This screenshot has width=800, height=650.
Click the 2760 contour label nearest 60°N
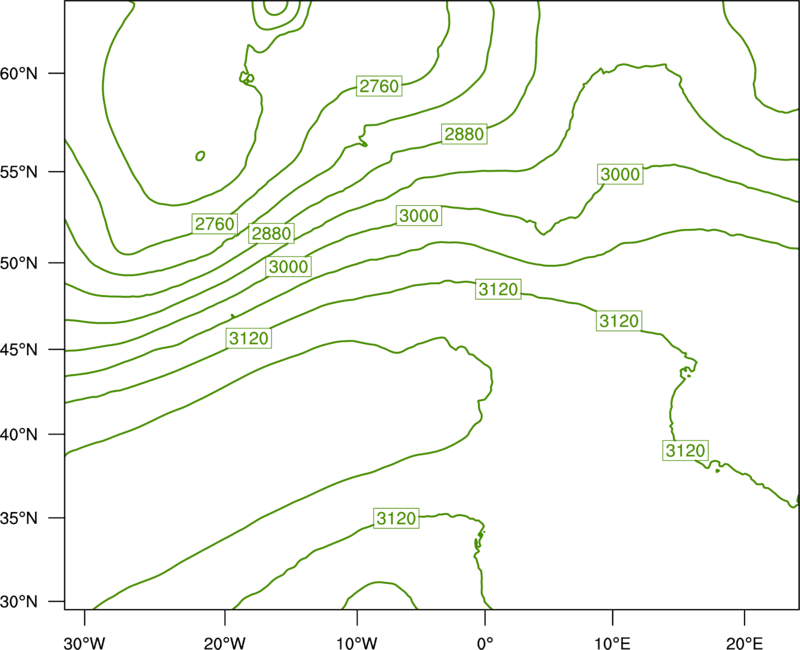click(x=379, y=86)
